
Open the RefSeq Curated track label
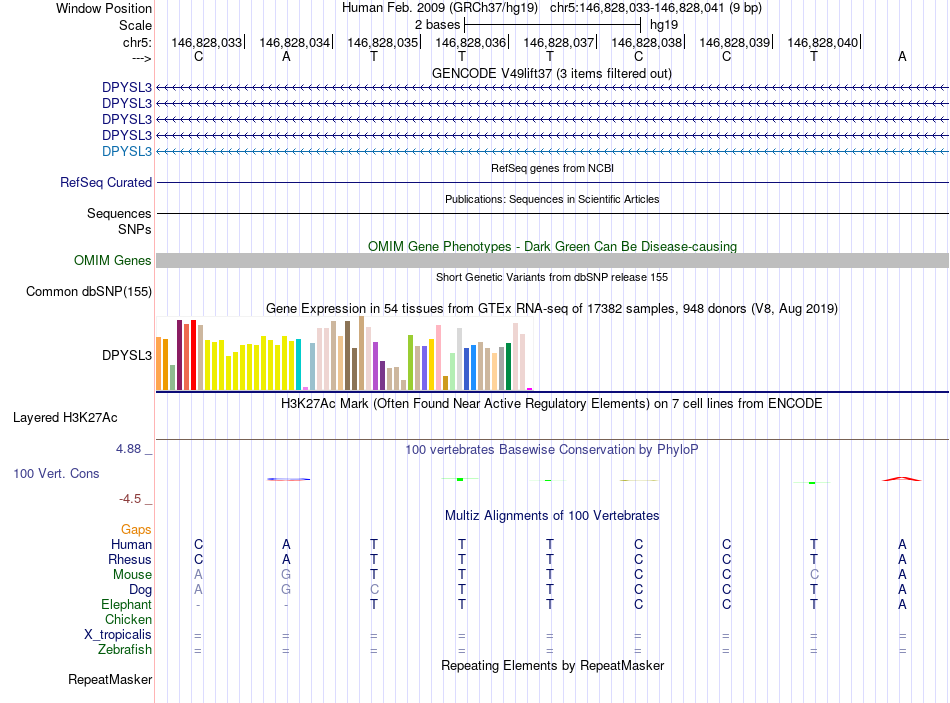point(105,182)
